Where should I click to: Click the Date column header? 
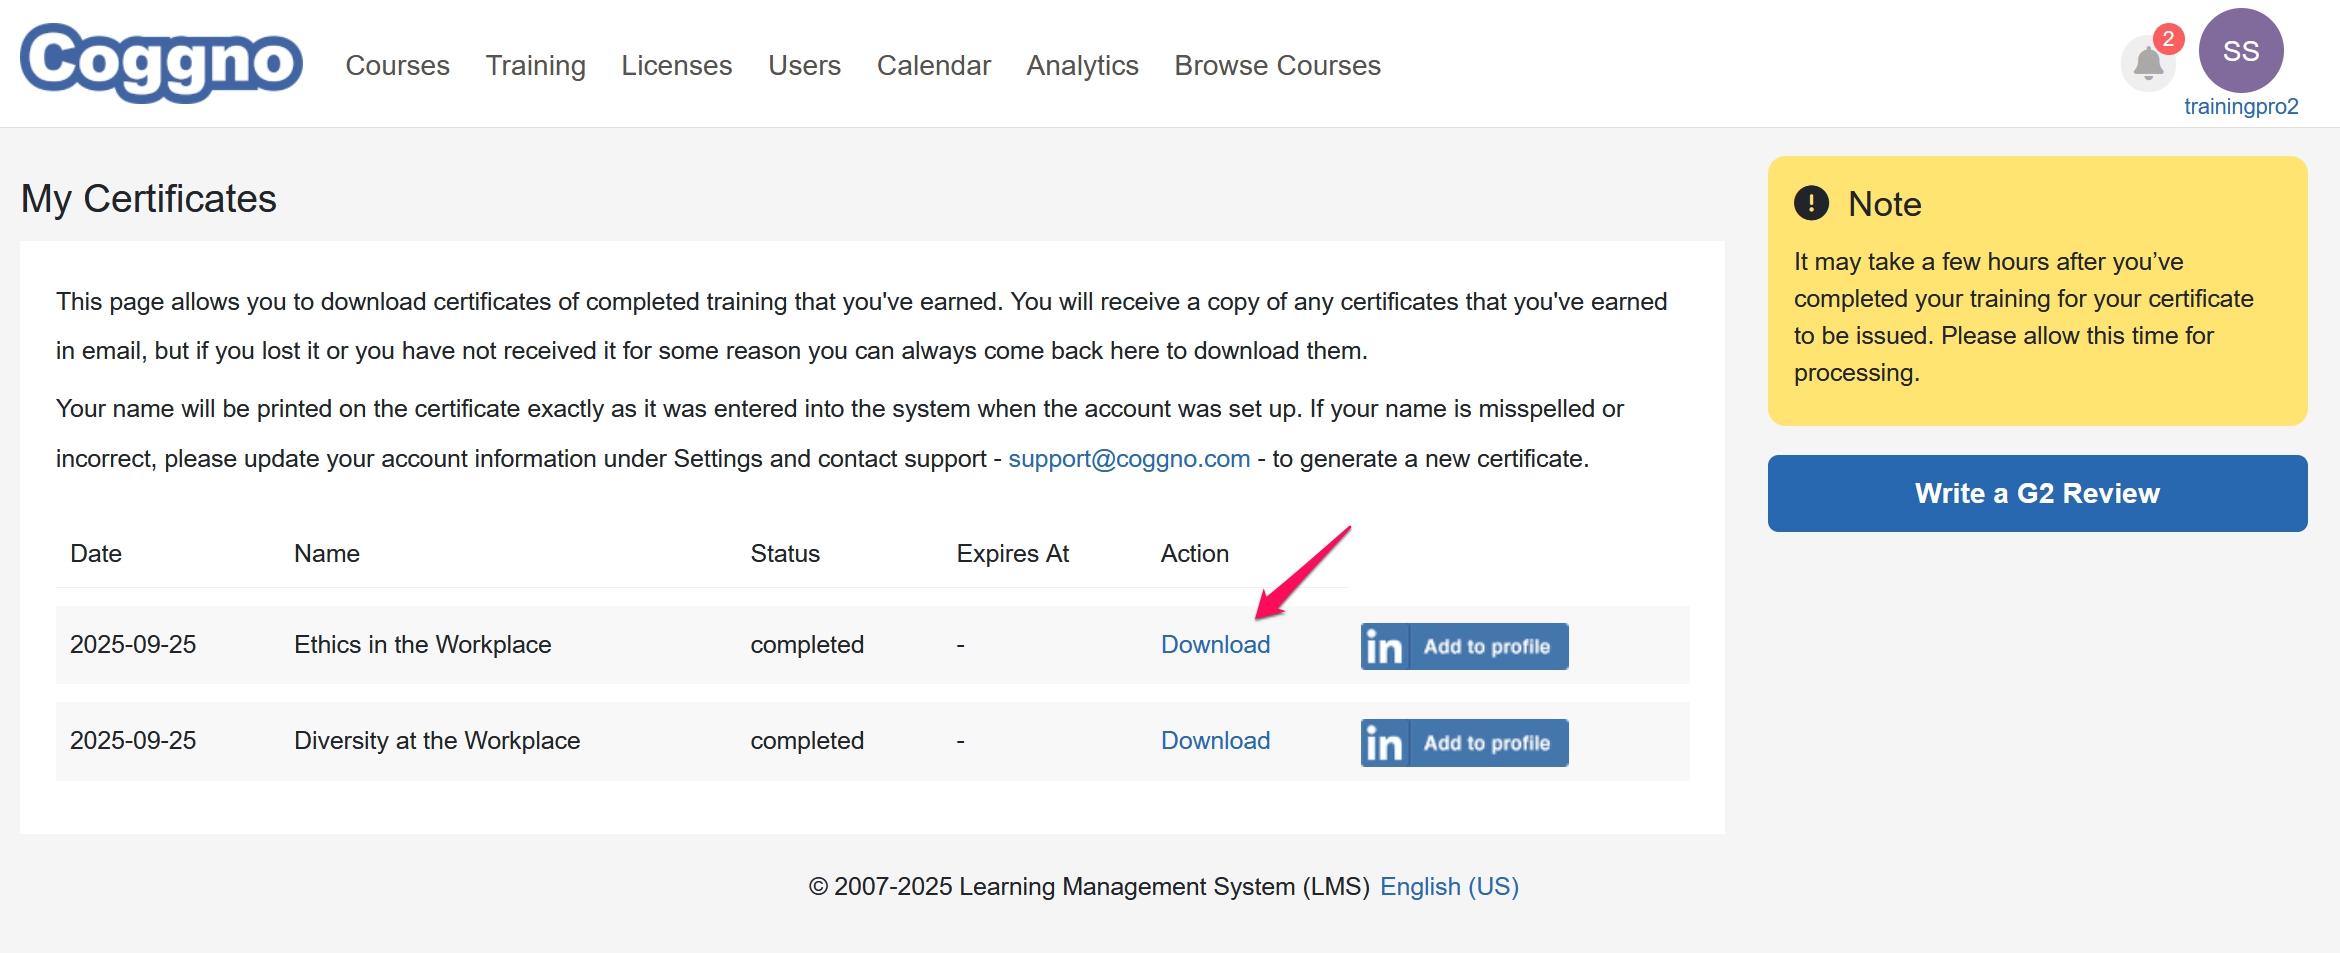(x=96, y=554)
